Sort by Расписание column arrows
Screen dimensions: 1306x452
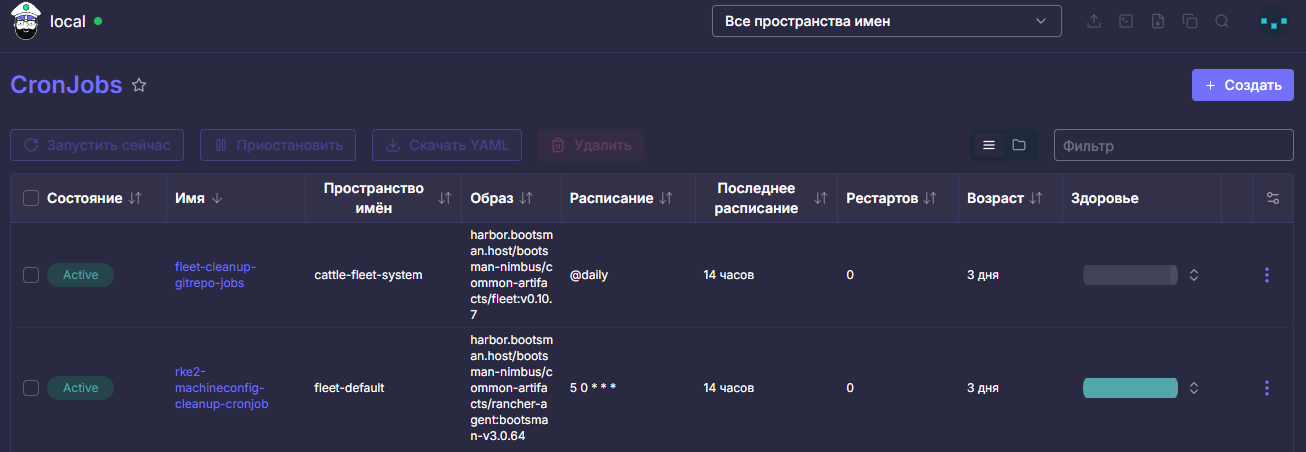(665, 199)
